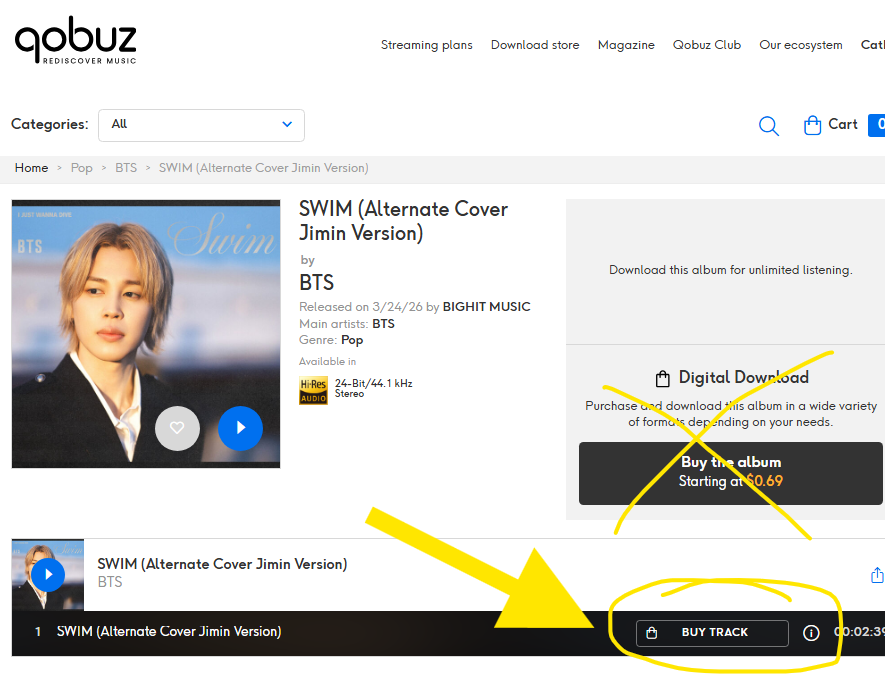Click BUY TRACK button
This screenshot has width=885, height=675.
(712, 633)
